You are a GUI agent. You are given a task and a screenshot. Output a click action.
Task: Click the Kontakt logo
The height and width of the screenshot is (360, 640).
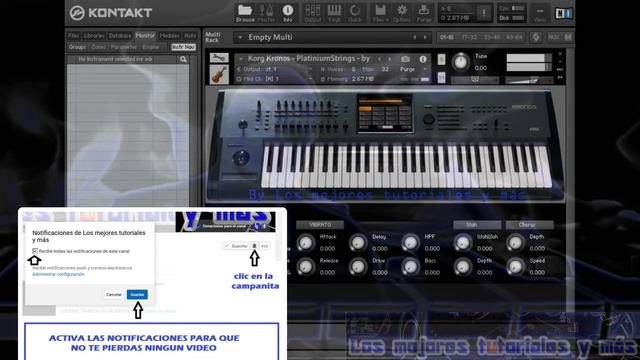click(x=111, y=13)
